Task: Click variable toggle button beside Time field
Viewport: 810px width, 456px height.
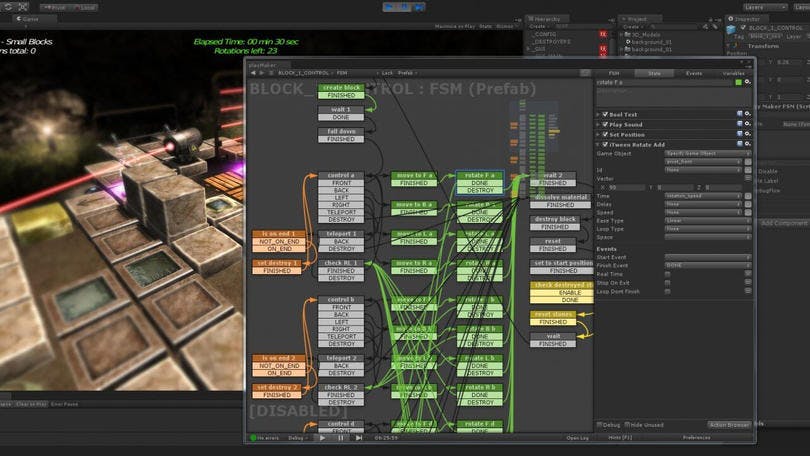Action: coord(747,196)
